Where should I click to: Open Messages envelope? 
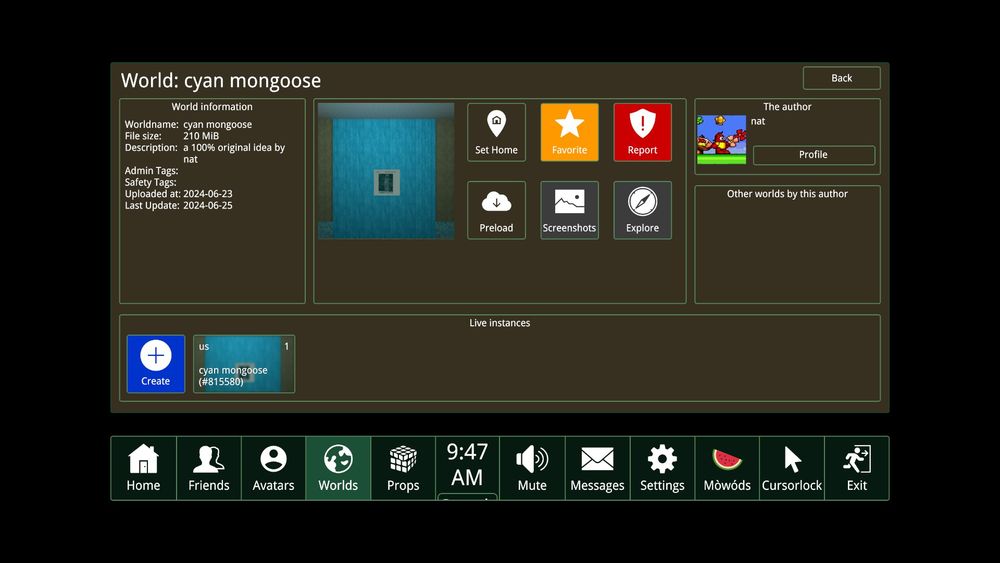click(x=597, y=468)
